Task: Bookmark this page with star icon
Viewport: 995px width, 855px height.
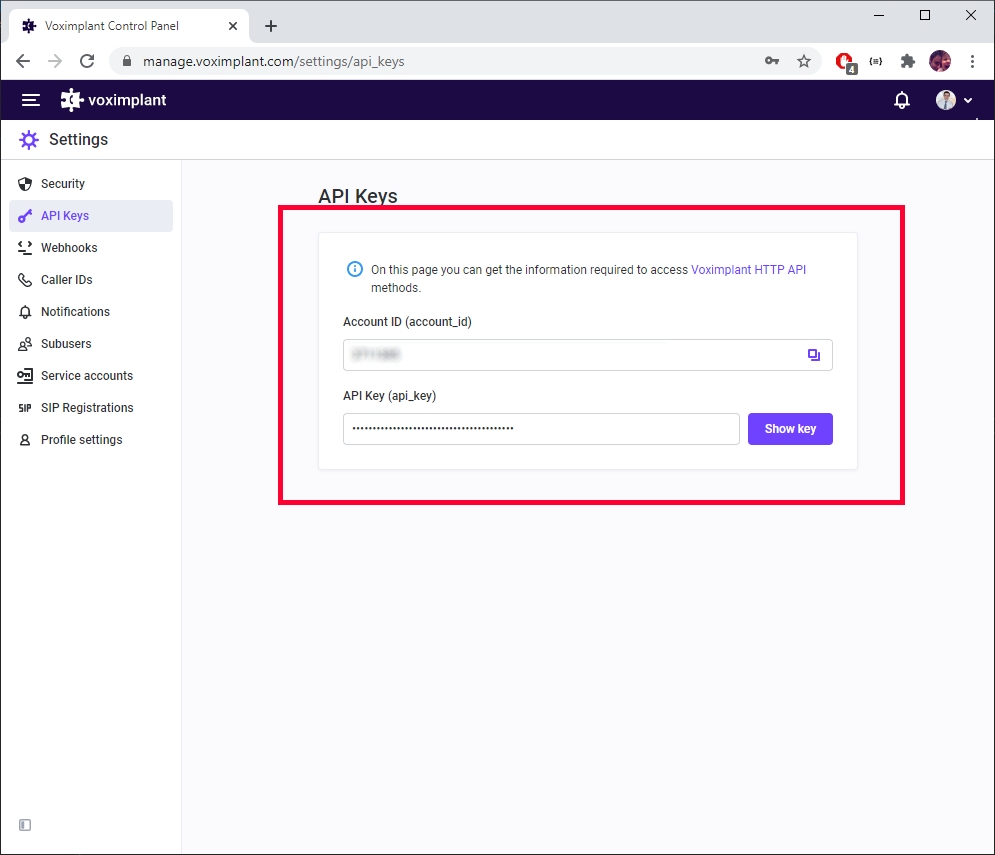Action: [x=804, y=61]
